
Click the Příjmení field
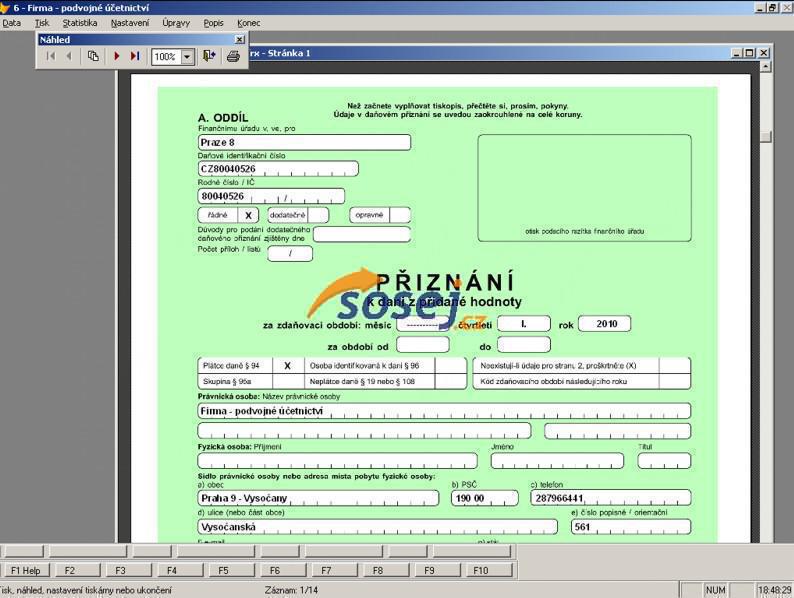[337, 461]
